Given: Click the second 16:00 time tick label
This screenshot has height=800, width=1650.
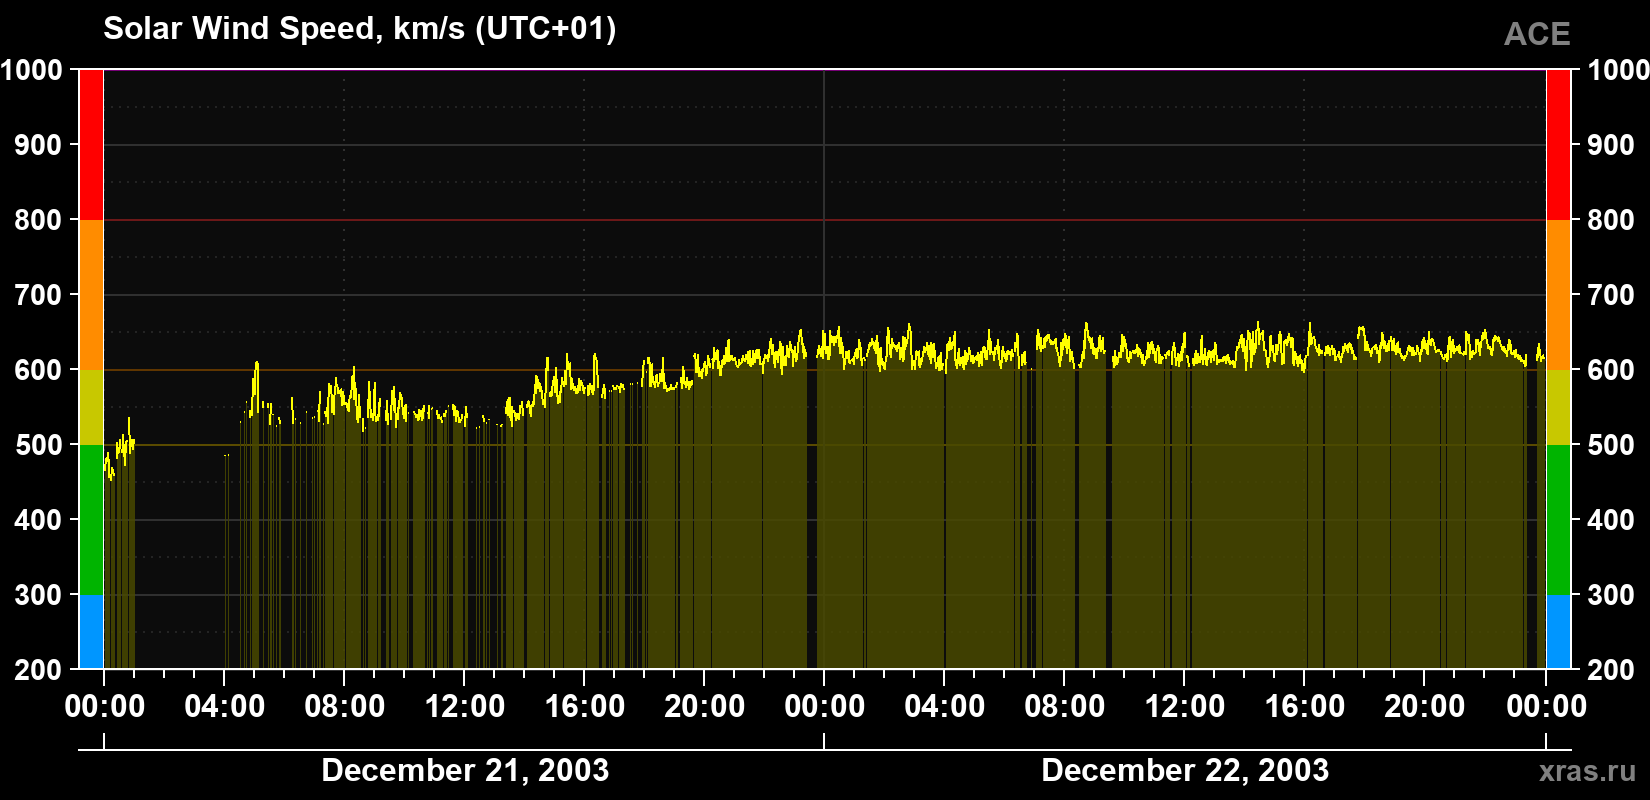Looking at the screenshot, I should pyautogui.click(x=1305, y=706).
